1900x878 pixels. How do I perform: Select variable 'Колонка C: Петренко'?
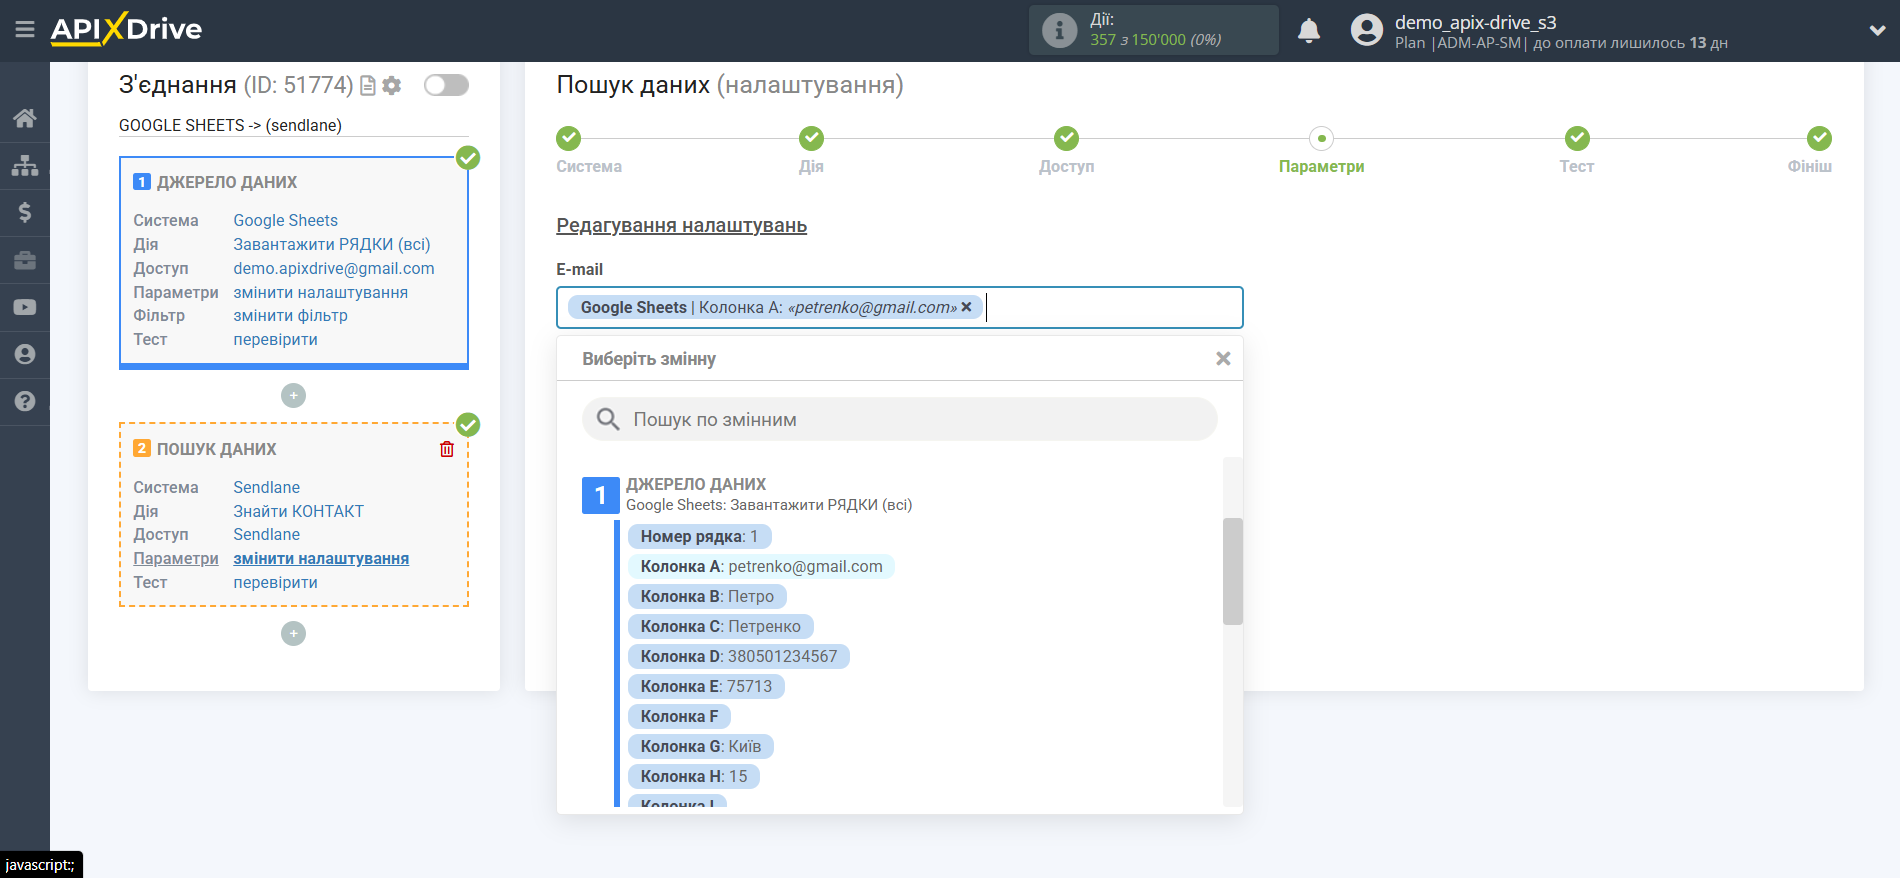pyautogui.click(x=720, y=627)
